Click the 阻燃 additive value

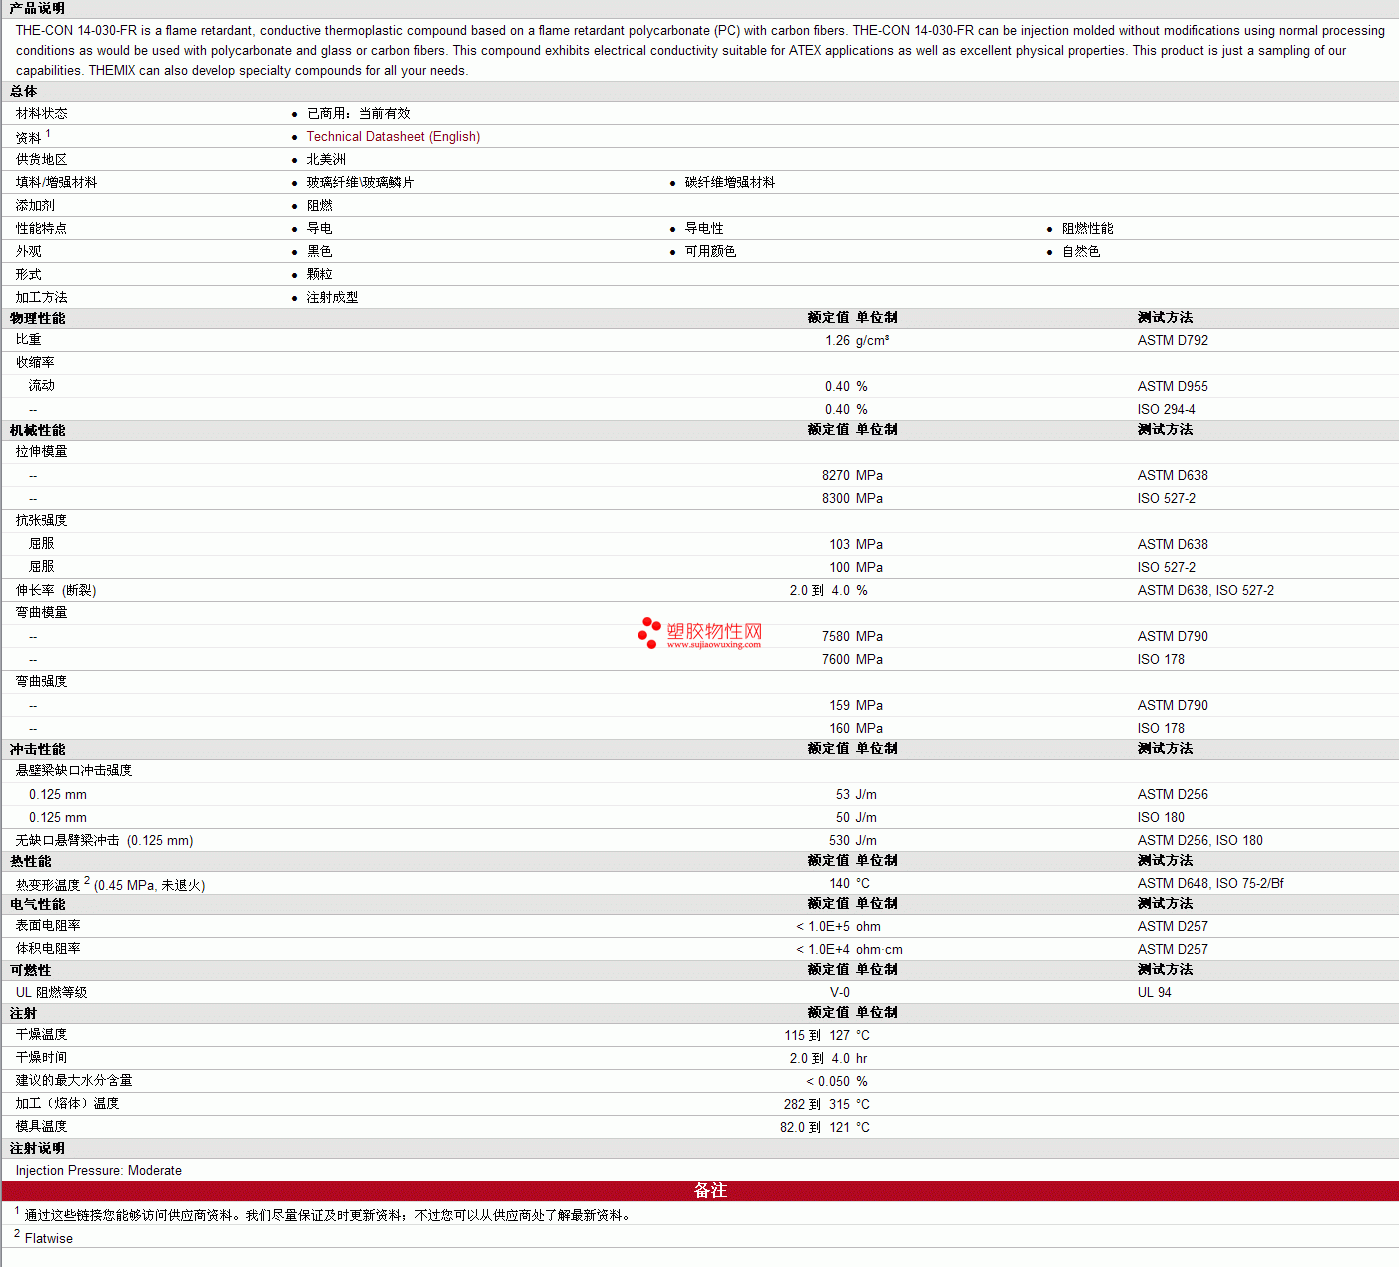[x=320, y=206]
